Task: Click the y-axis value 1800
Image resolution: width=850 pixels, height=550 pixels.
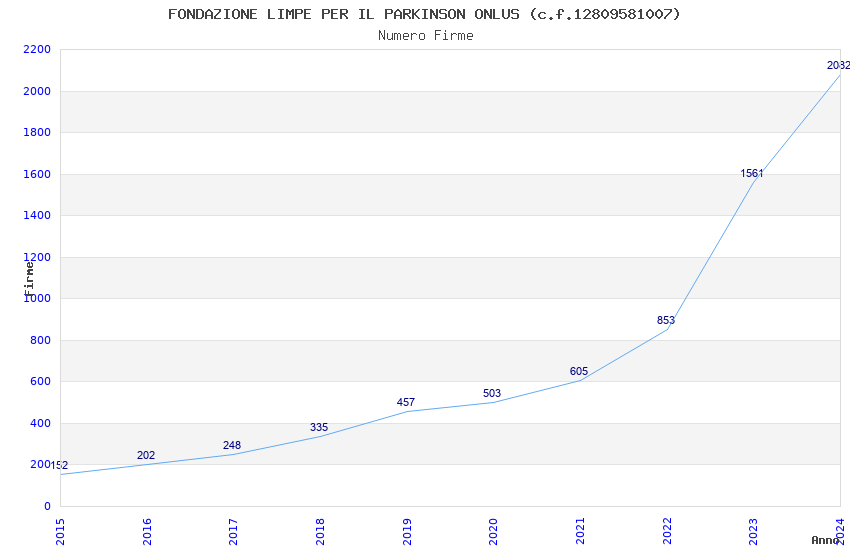Action: tap(37, 132)
